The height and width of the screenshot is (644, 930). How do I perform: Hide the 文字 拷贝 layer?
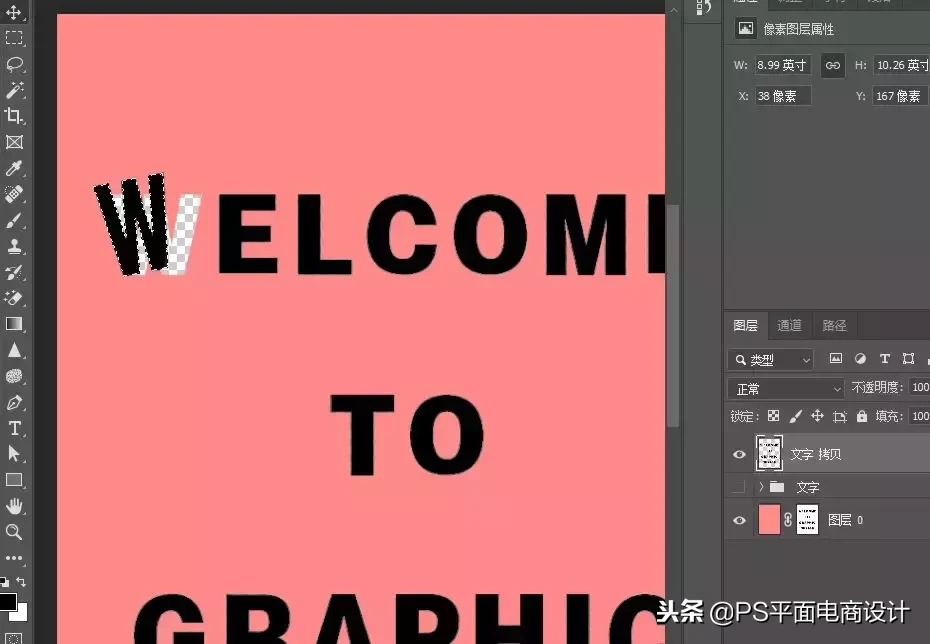[x=739, y=454]
